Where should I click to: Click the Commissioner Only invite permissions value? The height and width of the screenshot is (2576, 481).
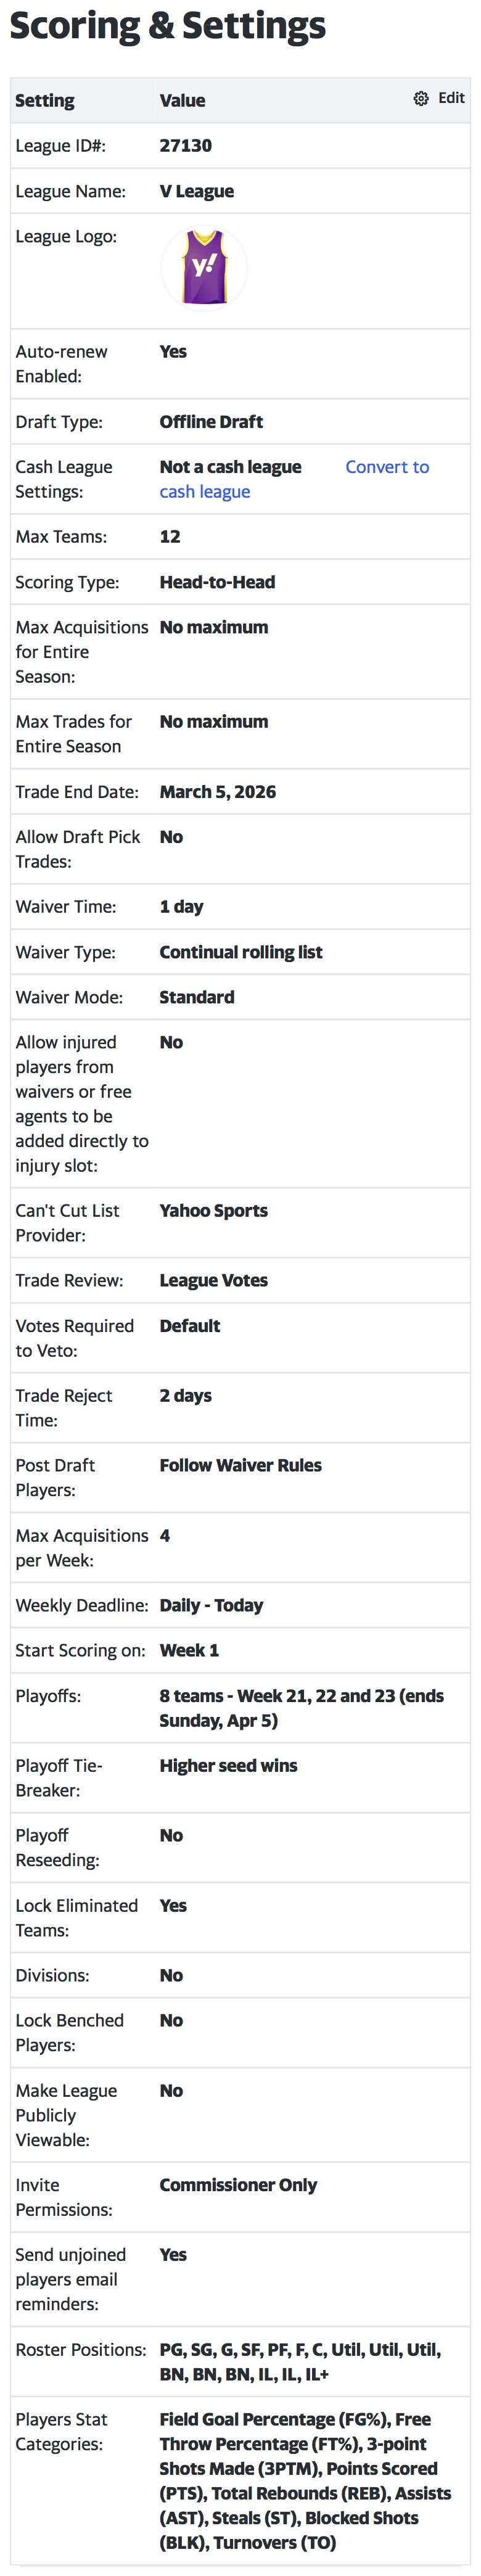238,2186
